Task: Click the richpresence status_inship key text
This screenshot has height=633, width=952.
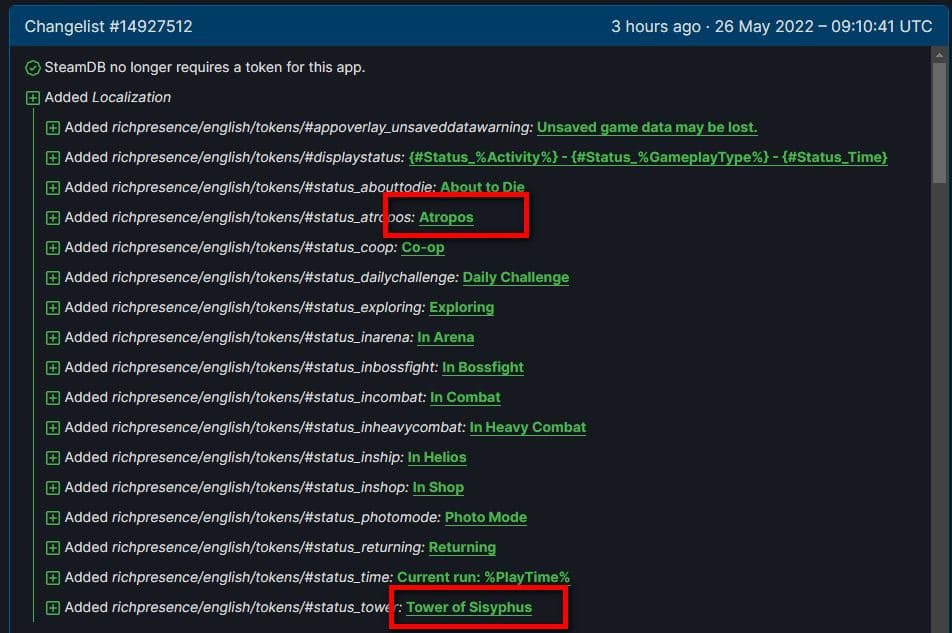Action: [257, 458]
